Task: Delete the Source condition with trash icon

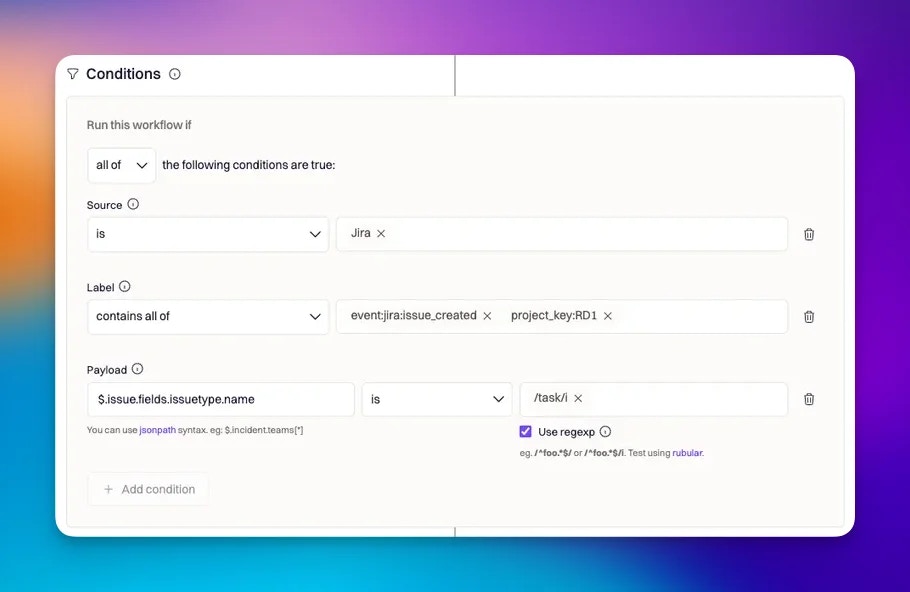Action: click(x=809, y=234)
